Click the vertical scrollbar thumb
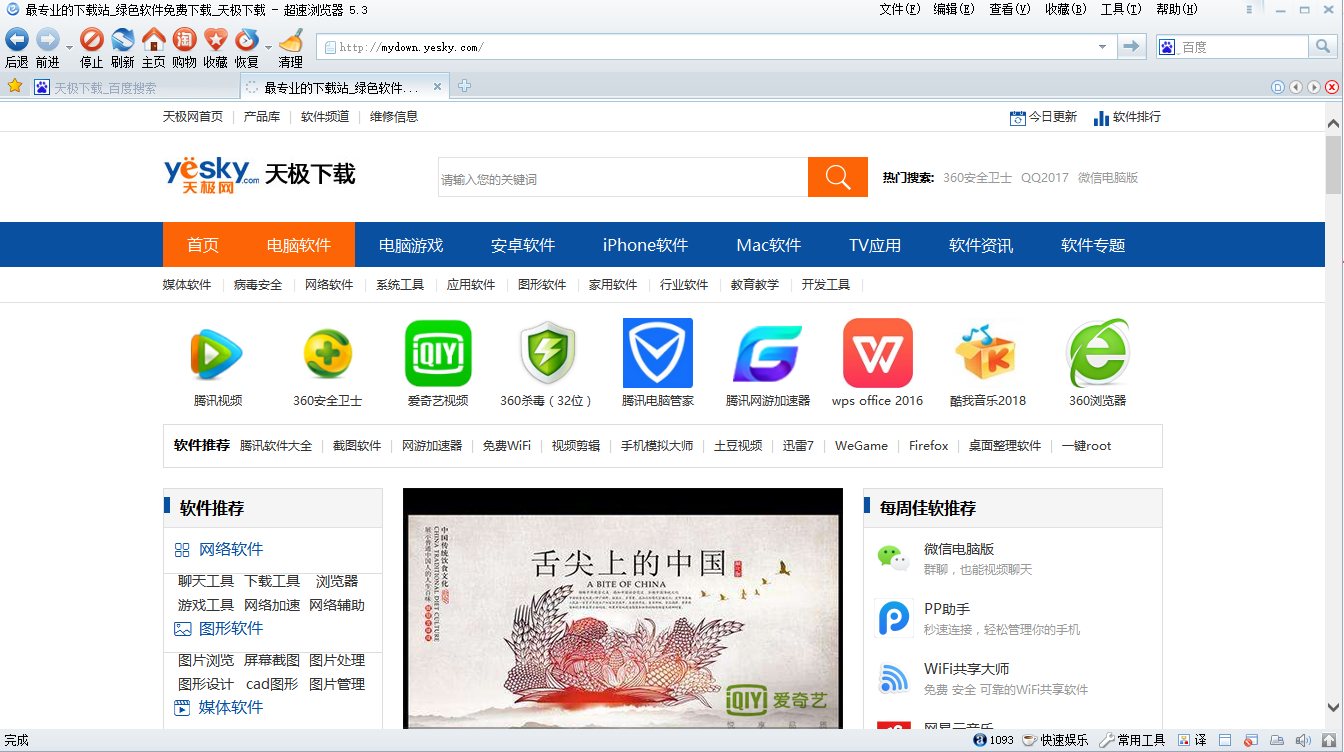Image resolution: width=1344 pixels, height=752 pixels. pos(1334,165)
